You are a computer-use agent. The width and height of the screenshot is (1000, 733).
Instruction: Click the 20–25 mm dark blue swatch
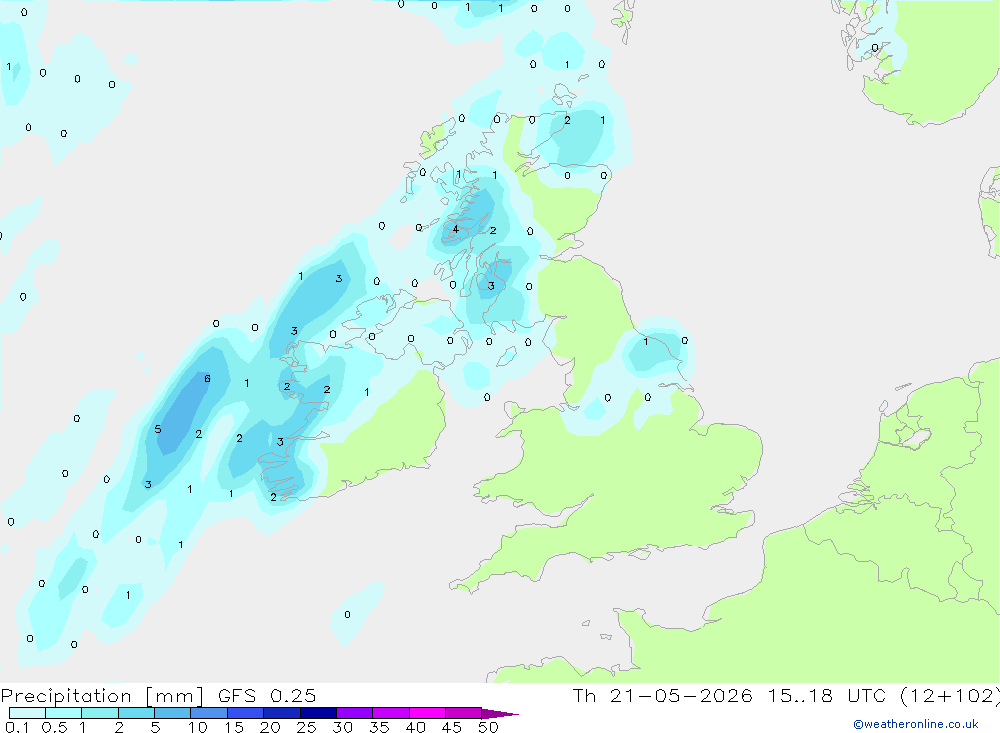pos(281,713)
